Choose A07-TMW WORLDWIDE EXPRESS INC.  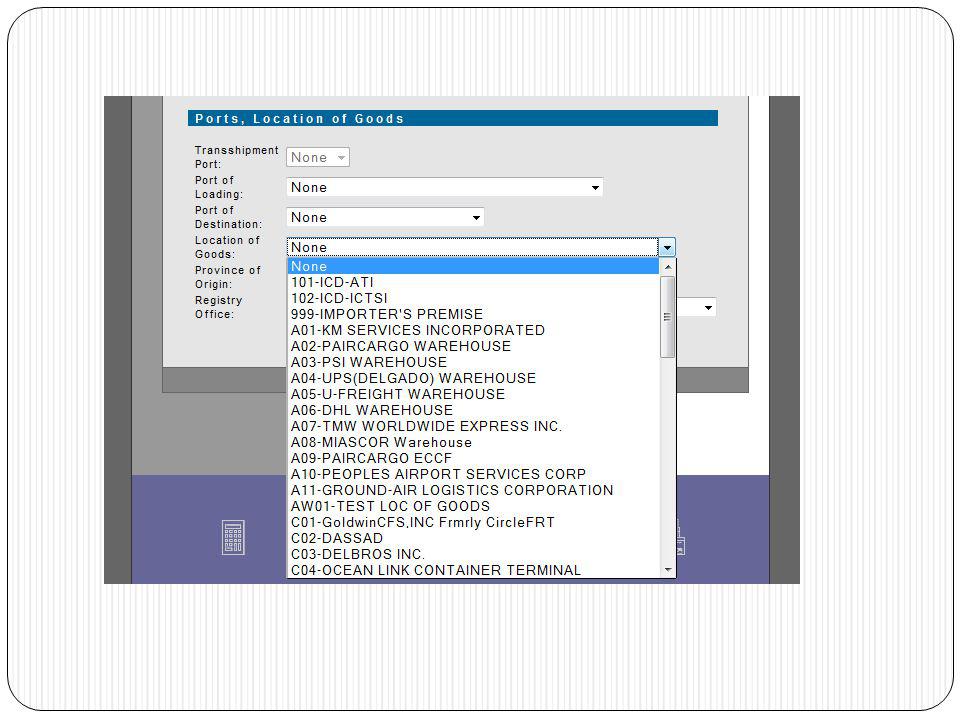(473, 426)
